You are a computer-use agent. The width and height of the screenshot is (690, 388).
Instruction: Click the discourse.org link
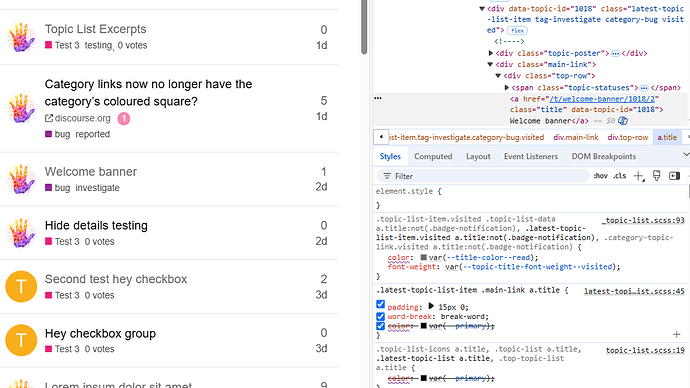(x=82, y=118)
